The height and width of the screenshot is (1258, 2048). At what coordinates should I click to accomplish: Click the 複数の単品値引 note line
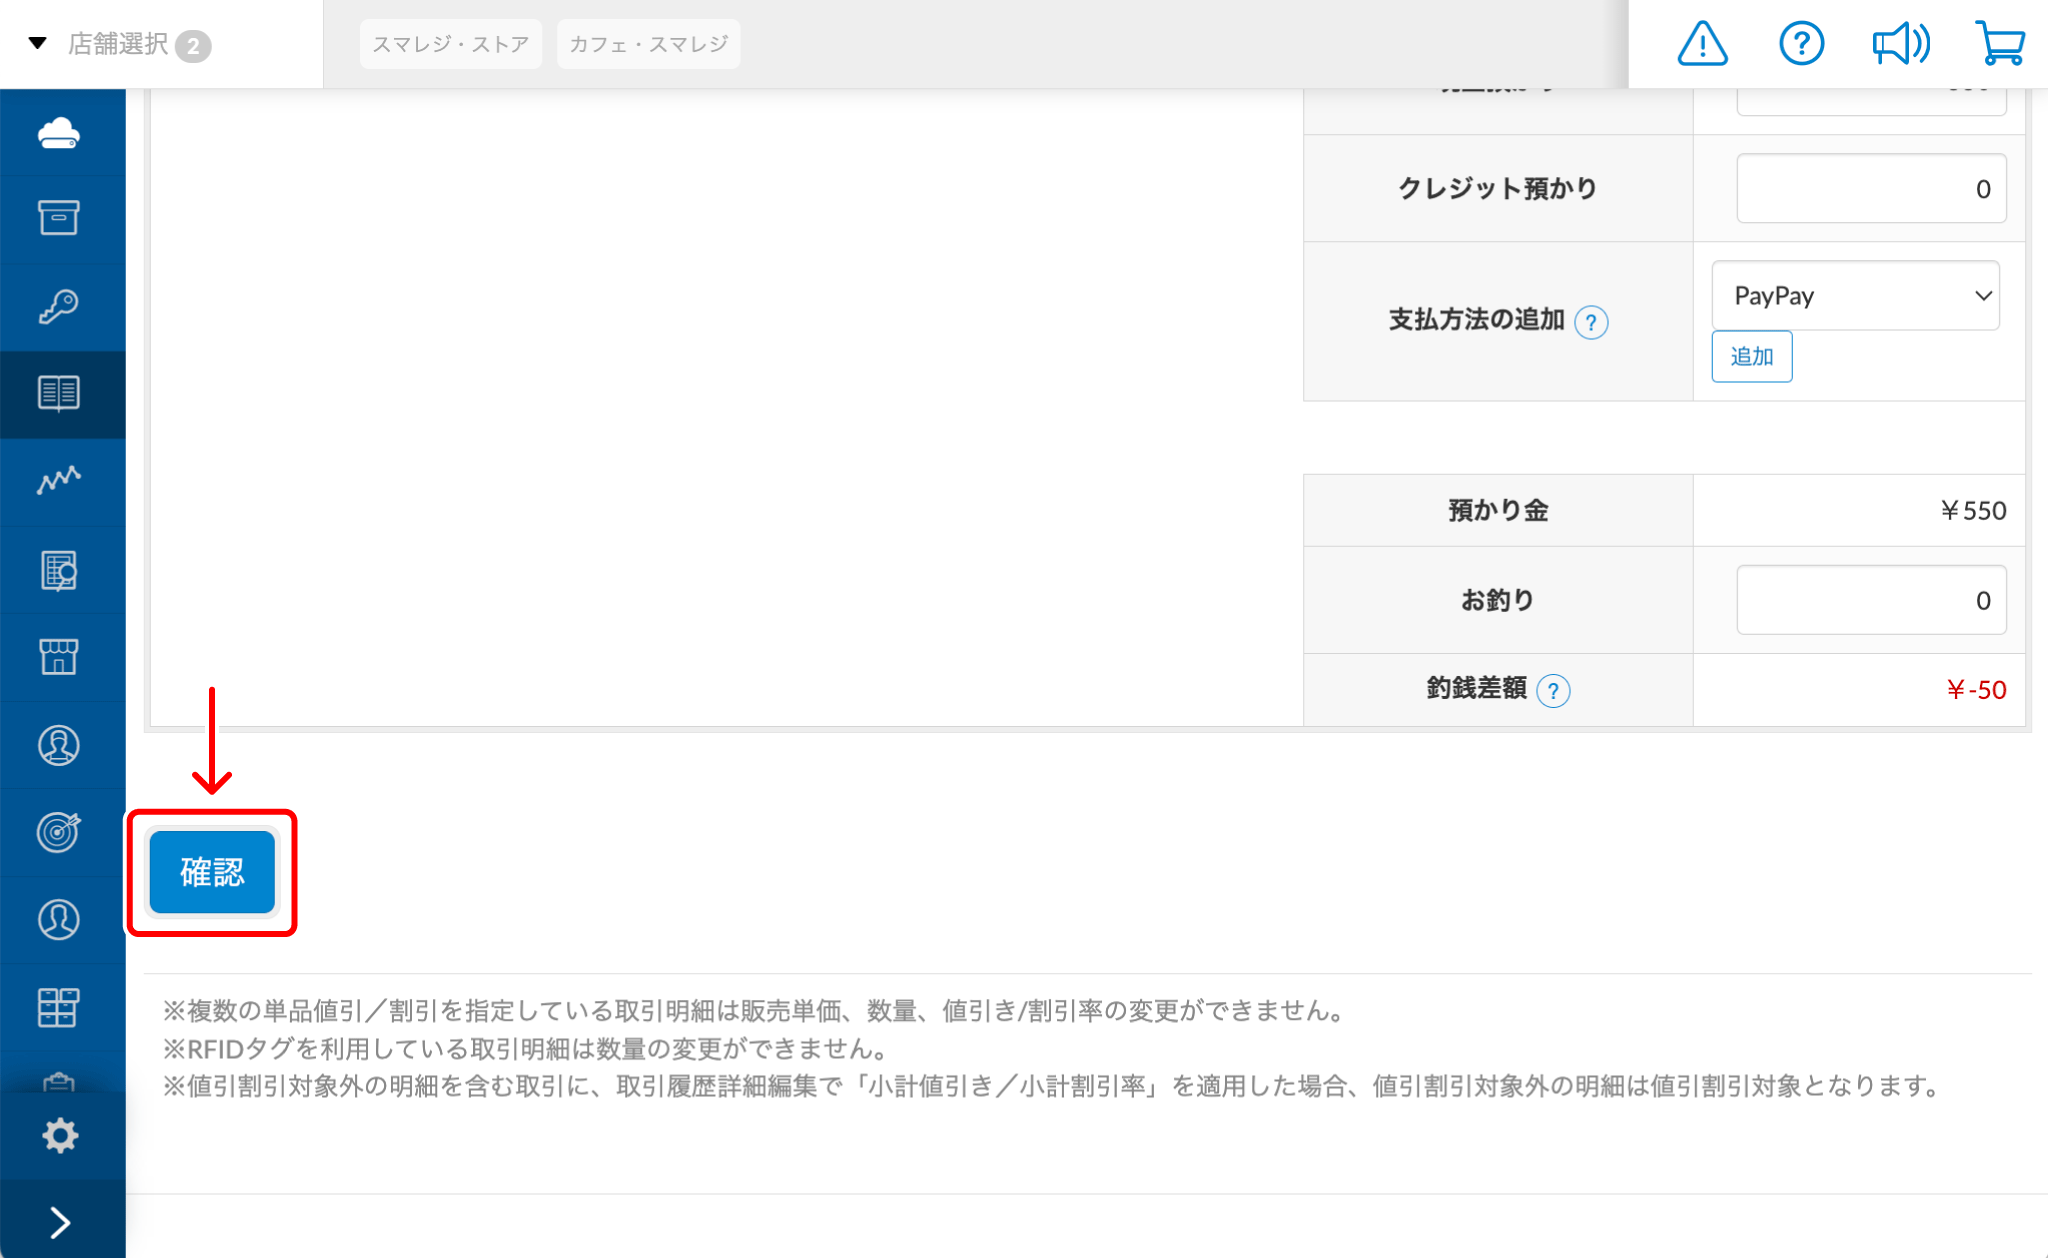pyautogui.click(x=755, y=1011)
